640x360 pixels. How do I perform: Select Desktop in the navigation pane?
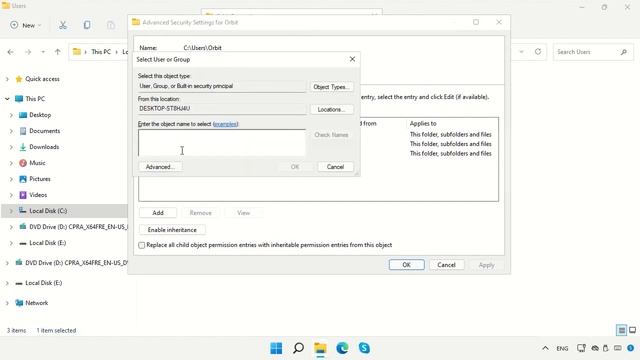(40, 115)
